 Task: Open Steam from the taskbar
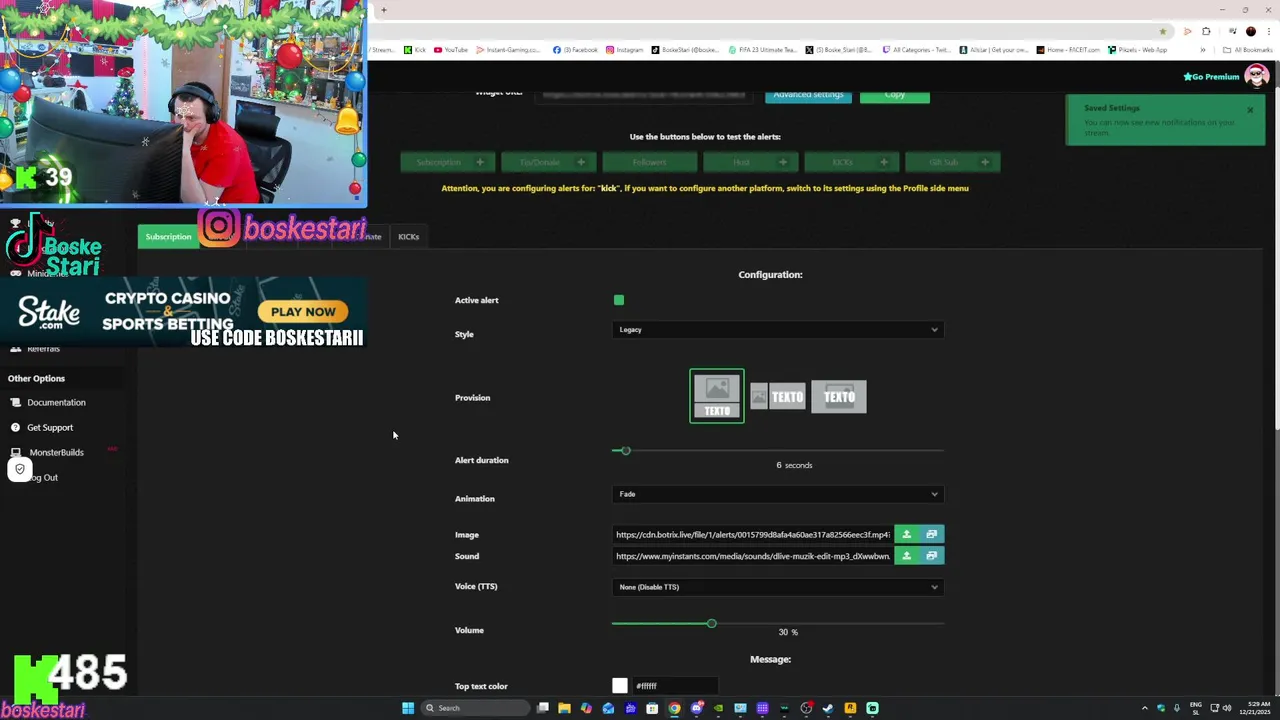click(x=828, y=708)
